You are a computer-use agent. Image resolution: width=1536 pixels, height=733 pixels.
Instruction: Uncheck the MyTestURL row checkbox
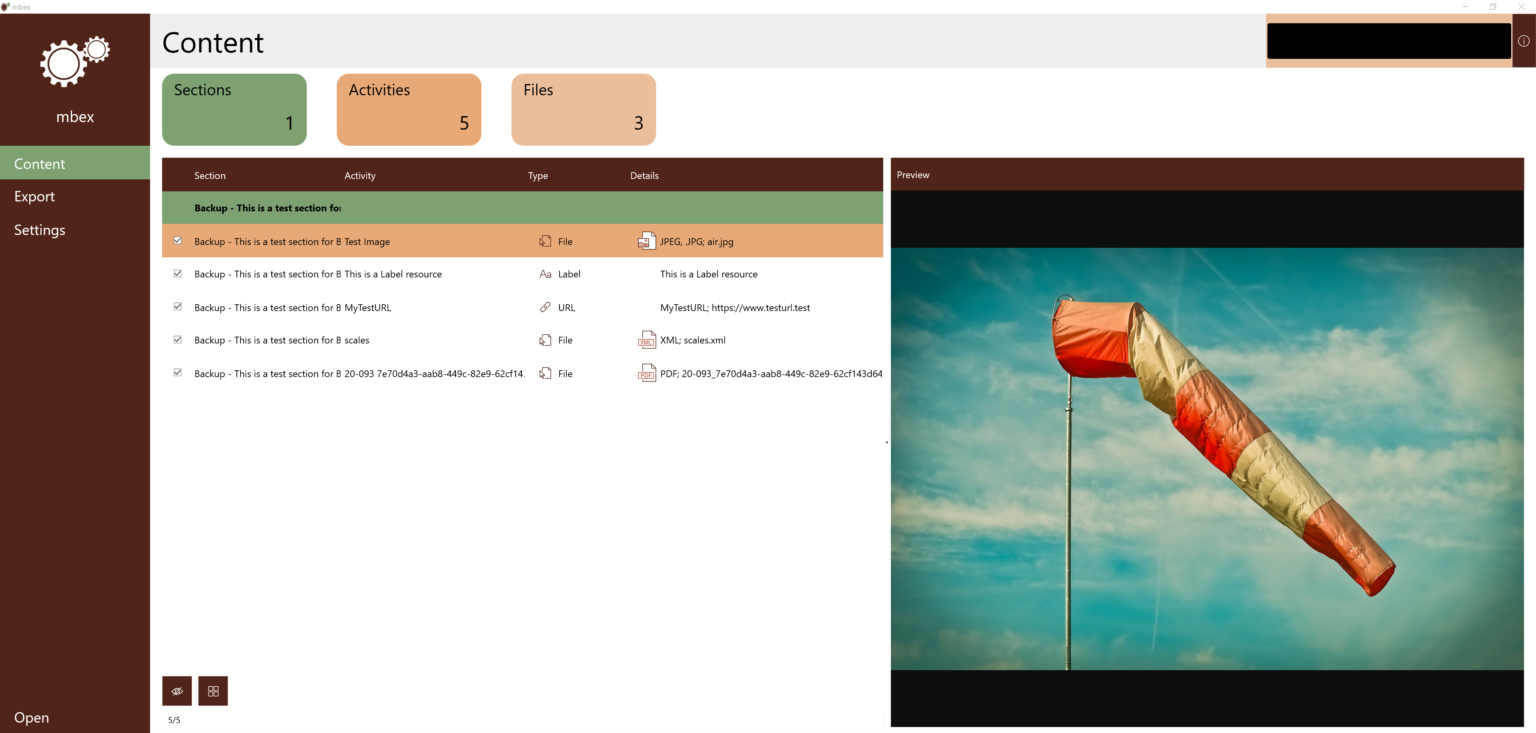pos(178,307)
